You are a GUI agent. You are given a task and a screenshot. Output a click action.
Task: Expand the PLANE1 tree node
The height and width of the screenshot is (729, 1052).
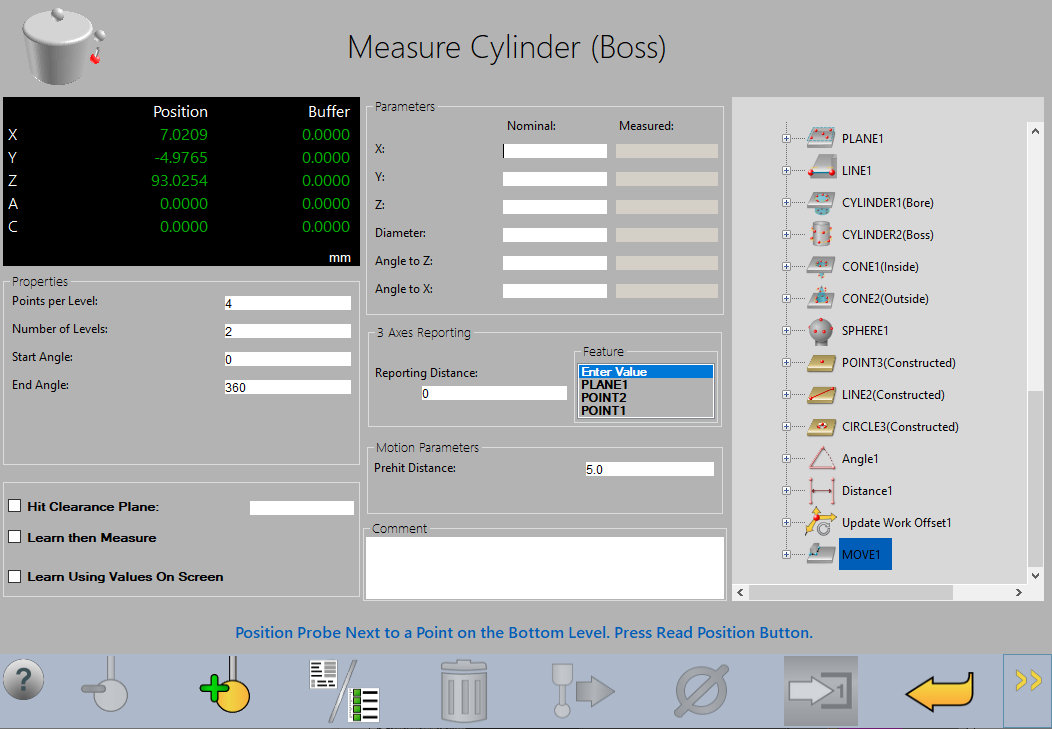click(787, 139)
